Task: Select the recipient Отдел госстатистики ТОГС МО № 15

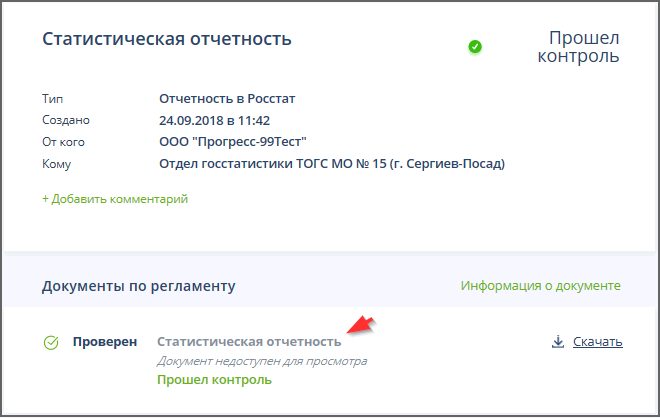Action: [332, 163]
